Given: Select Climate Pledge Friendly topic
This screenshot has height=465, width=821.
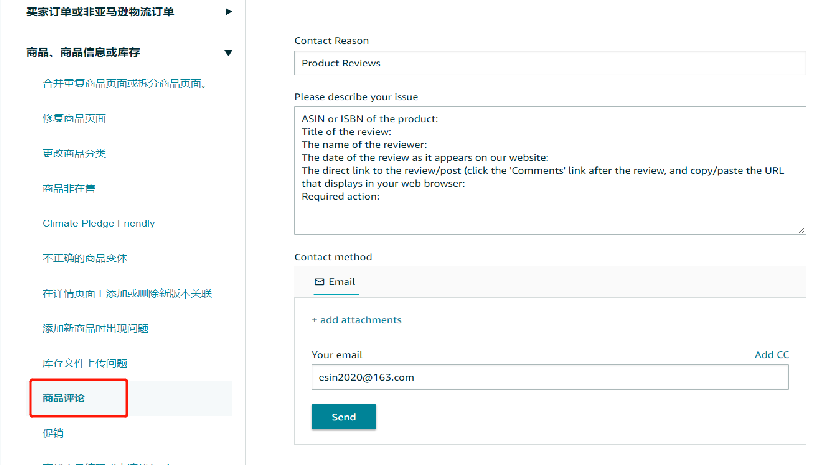Looking at the screenshot, I should [x=99, y=223].
